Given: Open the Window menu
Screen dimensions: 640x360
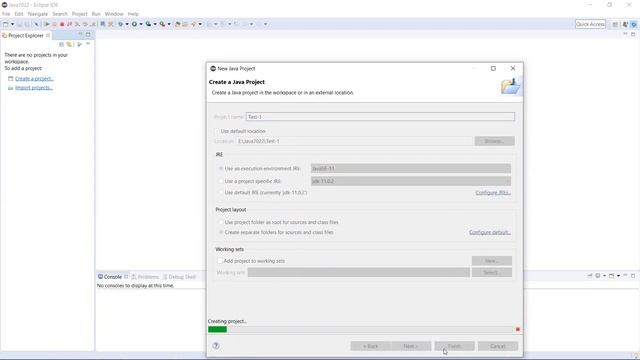Looking at the screenshot, I should point(114,14).
